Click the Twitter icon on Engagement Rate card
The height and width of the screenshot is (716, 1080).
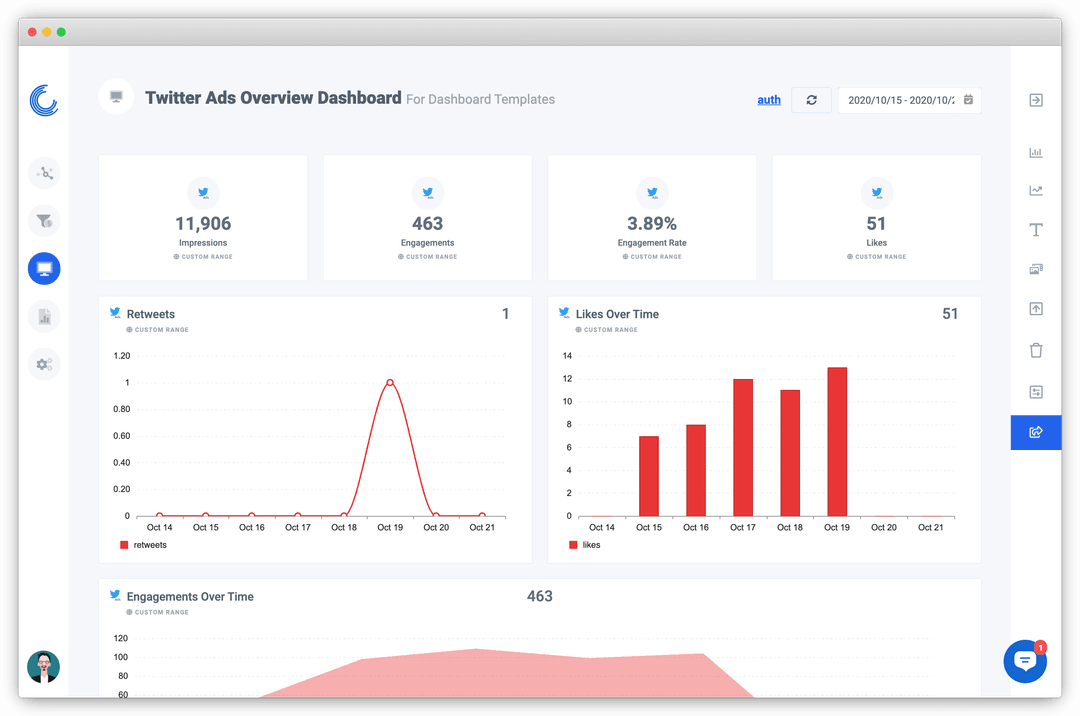652,193
